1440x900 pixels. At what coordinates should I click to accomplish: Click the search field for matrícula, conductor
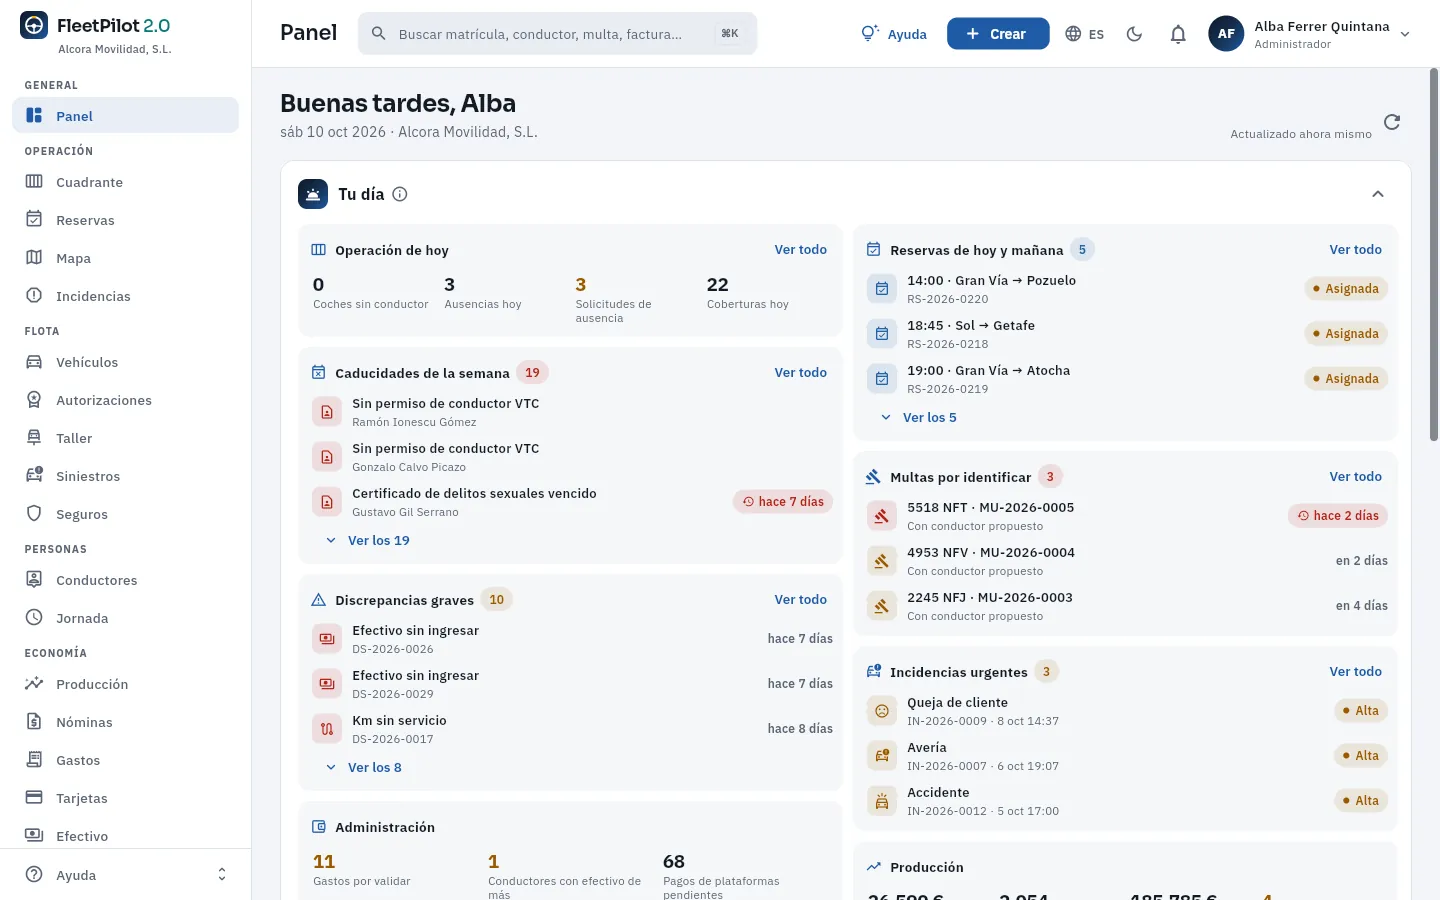557,34
